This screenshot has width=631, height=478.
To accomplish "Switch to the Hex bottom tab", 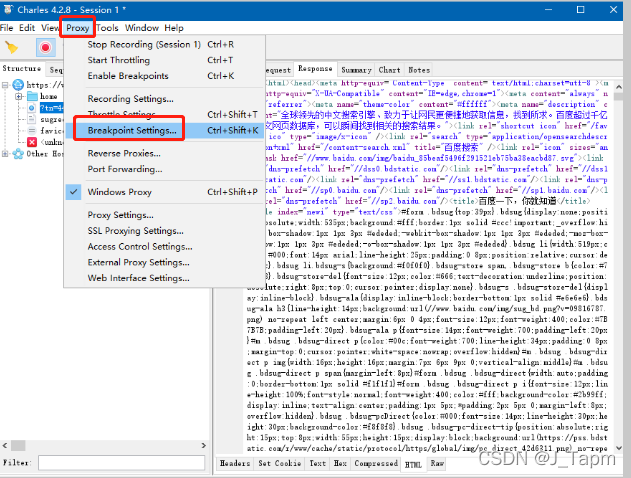I will pyautogui.click(x=340, y=463).
